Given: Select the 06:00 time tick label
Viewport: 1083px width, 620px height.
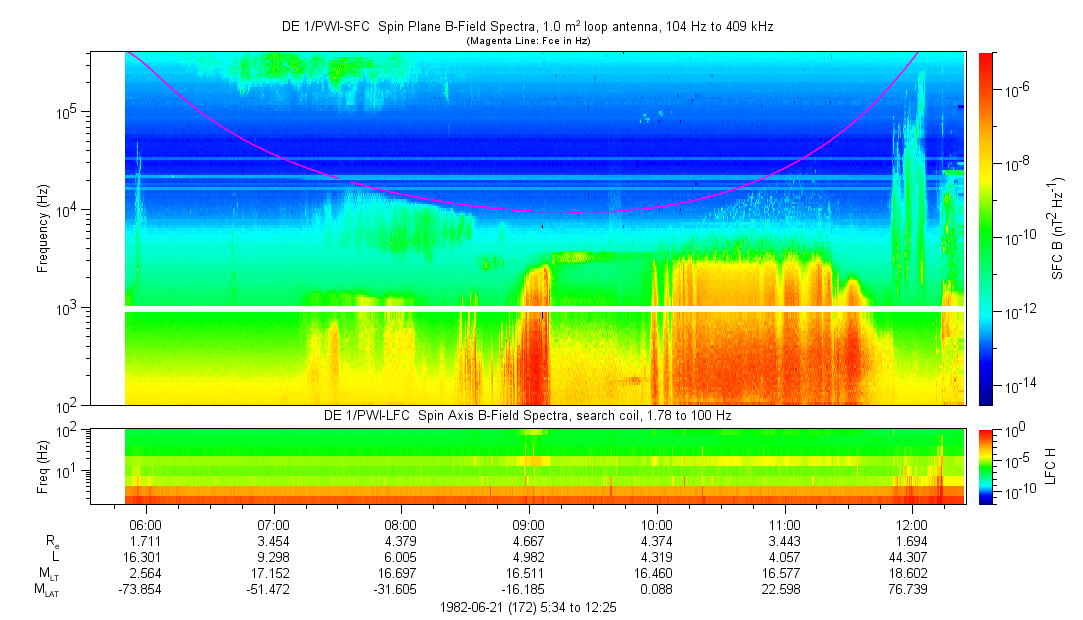Looking at the screenshot, I should (145, 524).
